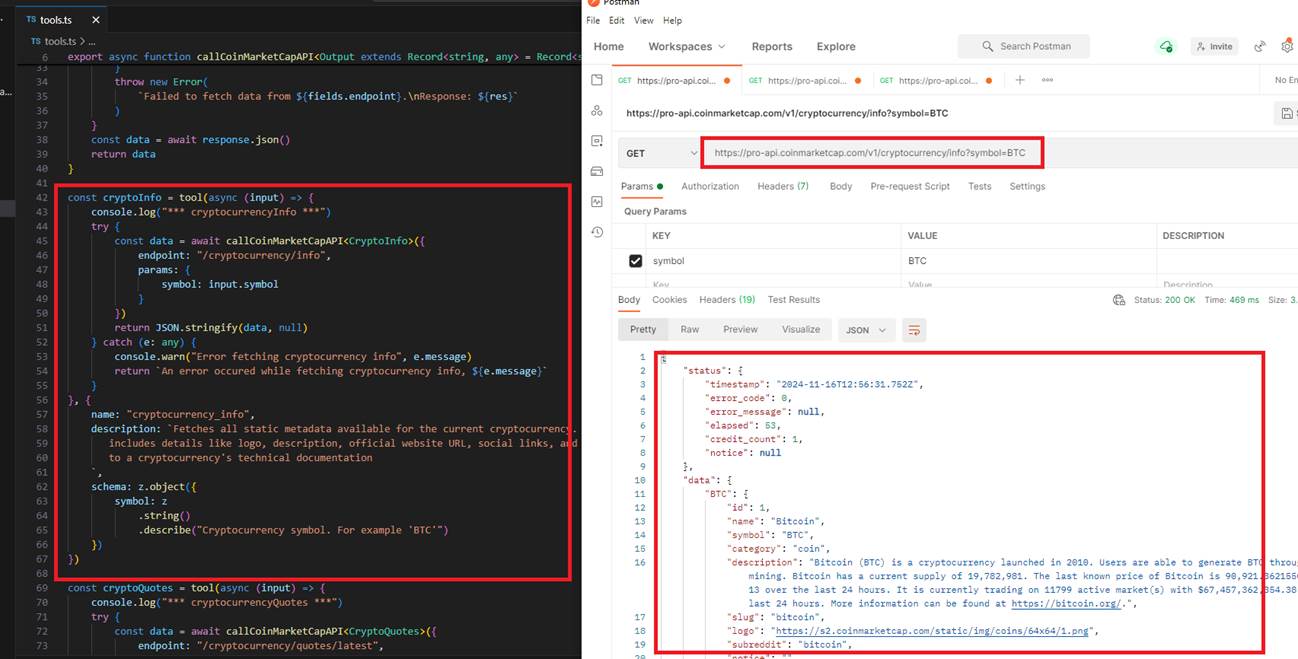Screen dimensions: 1298x659
Task: Click the Save request disk icon
Action: click(x=1287, y=113)
